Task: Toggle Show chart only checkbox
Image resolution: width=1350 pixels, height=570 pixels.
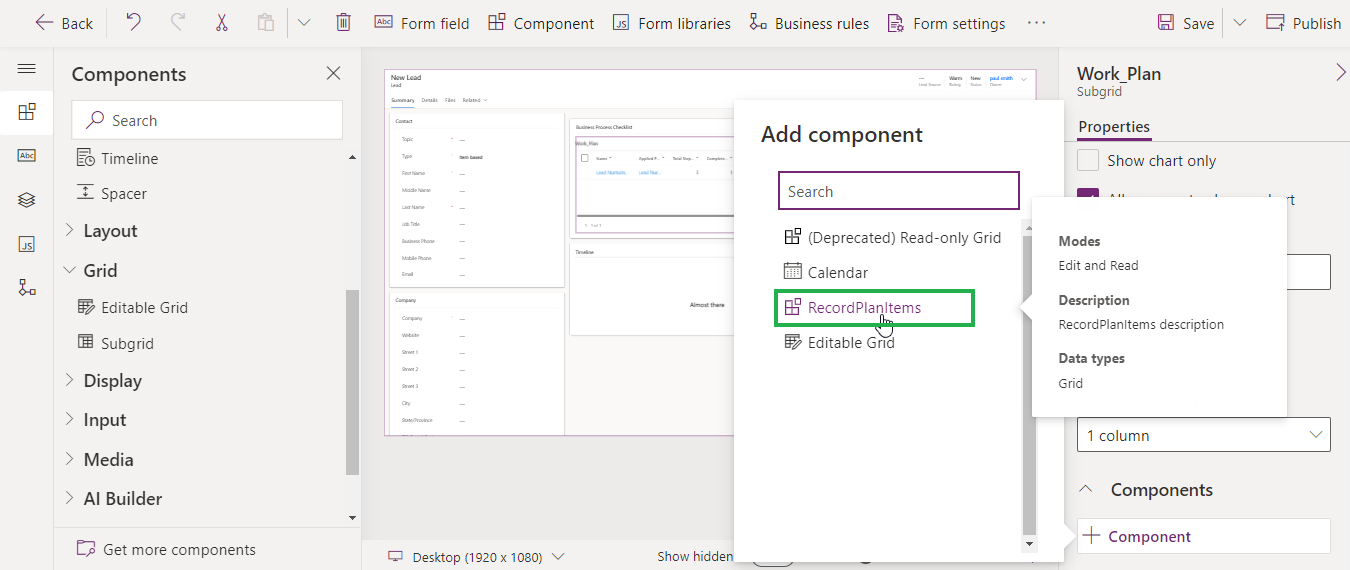Action: tap(1088, 160)
